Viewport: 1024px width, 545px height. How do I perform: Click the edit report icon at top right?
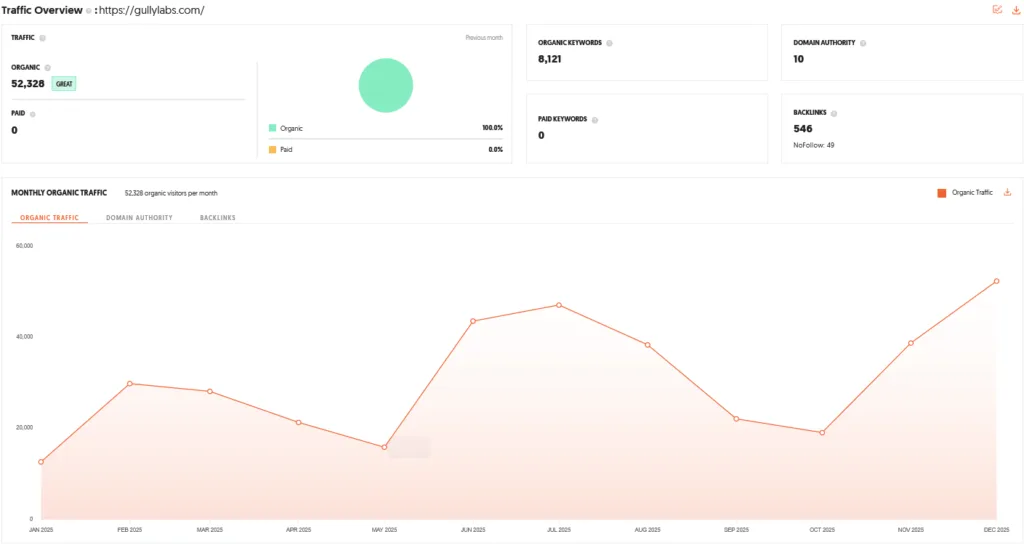pos(997,9)
